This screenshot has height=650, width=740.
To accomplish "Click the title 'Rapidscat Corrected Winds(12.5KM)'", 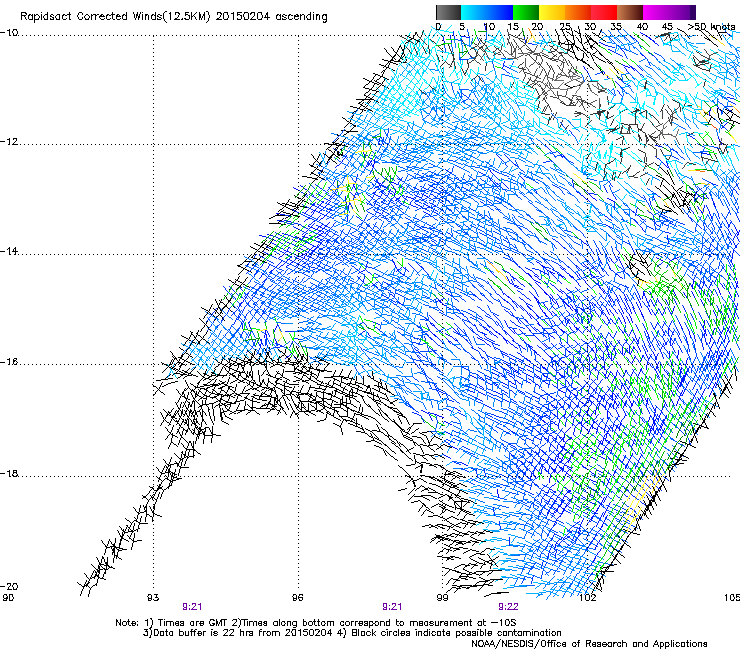I will coord(115,17).
